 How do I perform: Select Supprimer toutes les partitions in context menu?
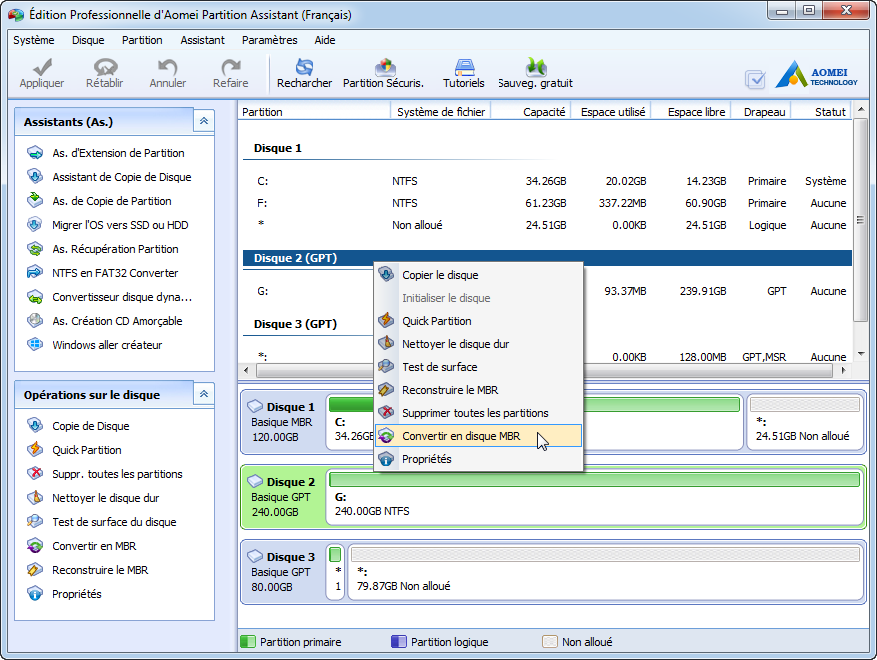(475, 413)
